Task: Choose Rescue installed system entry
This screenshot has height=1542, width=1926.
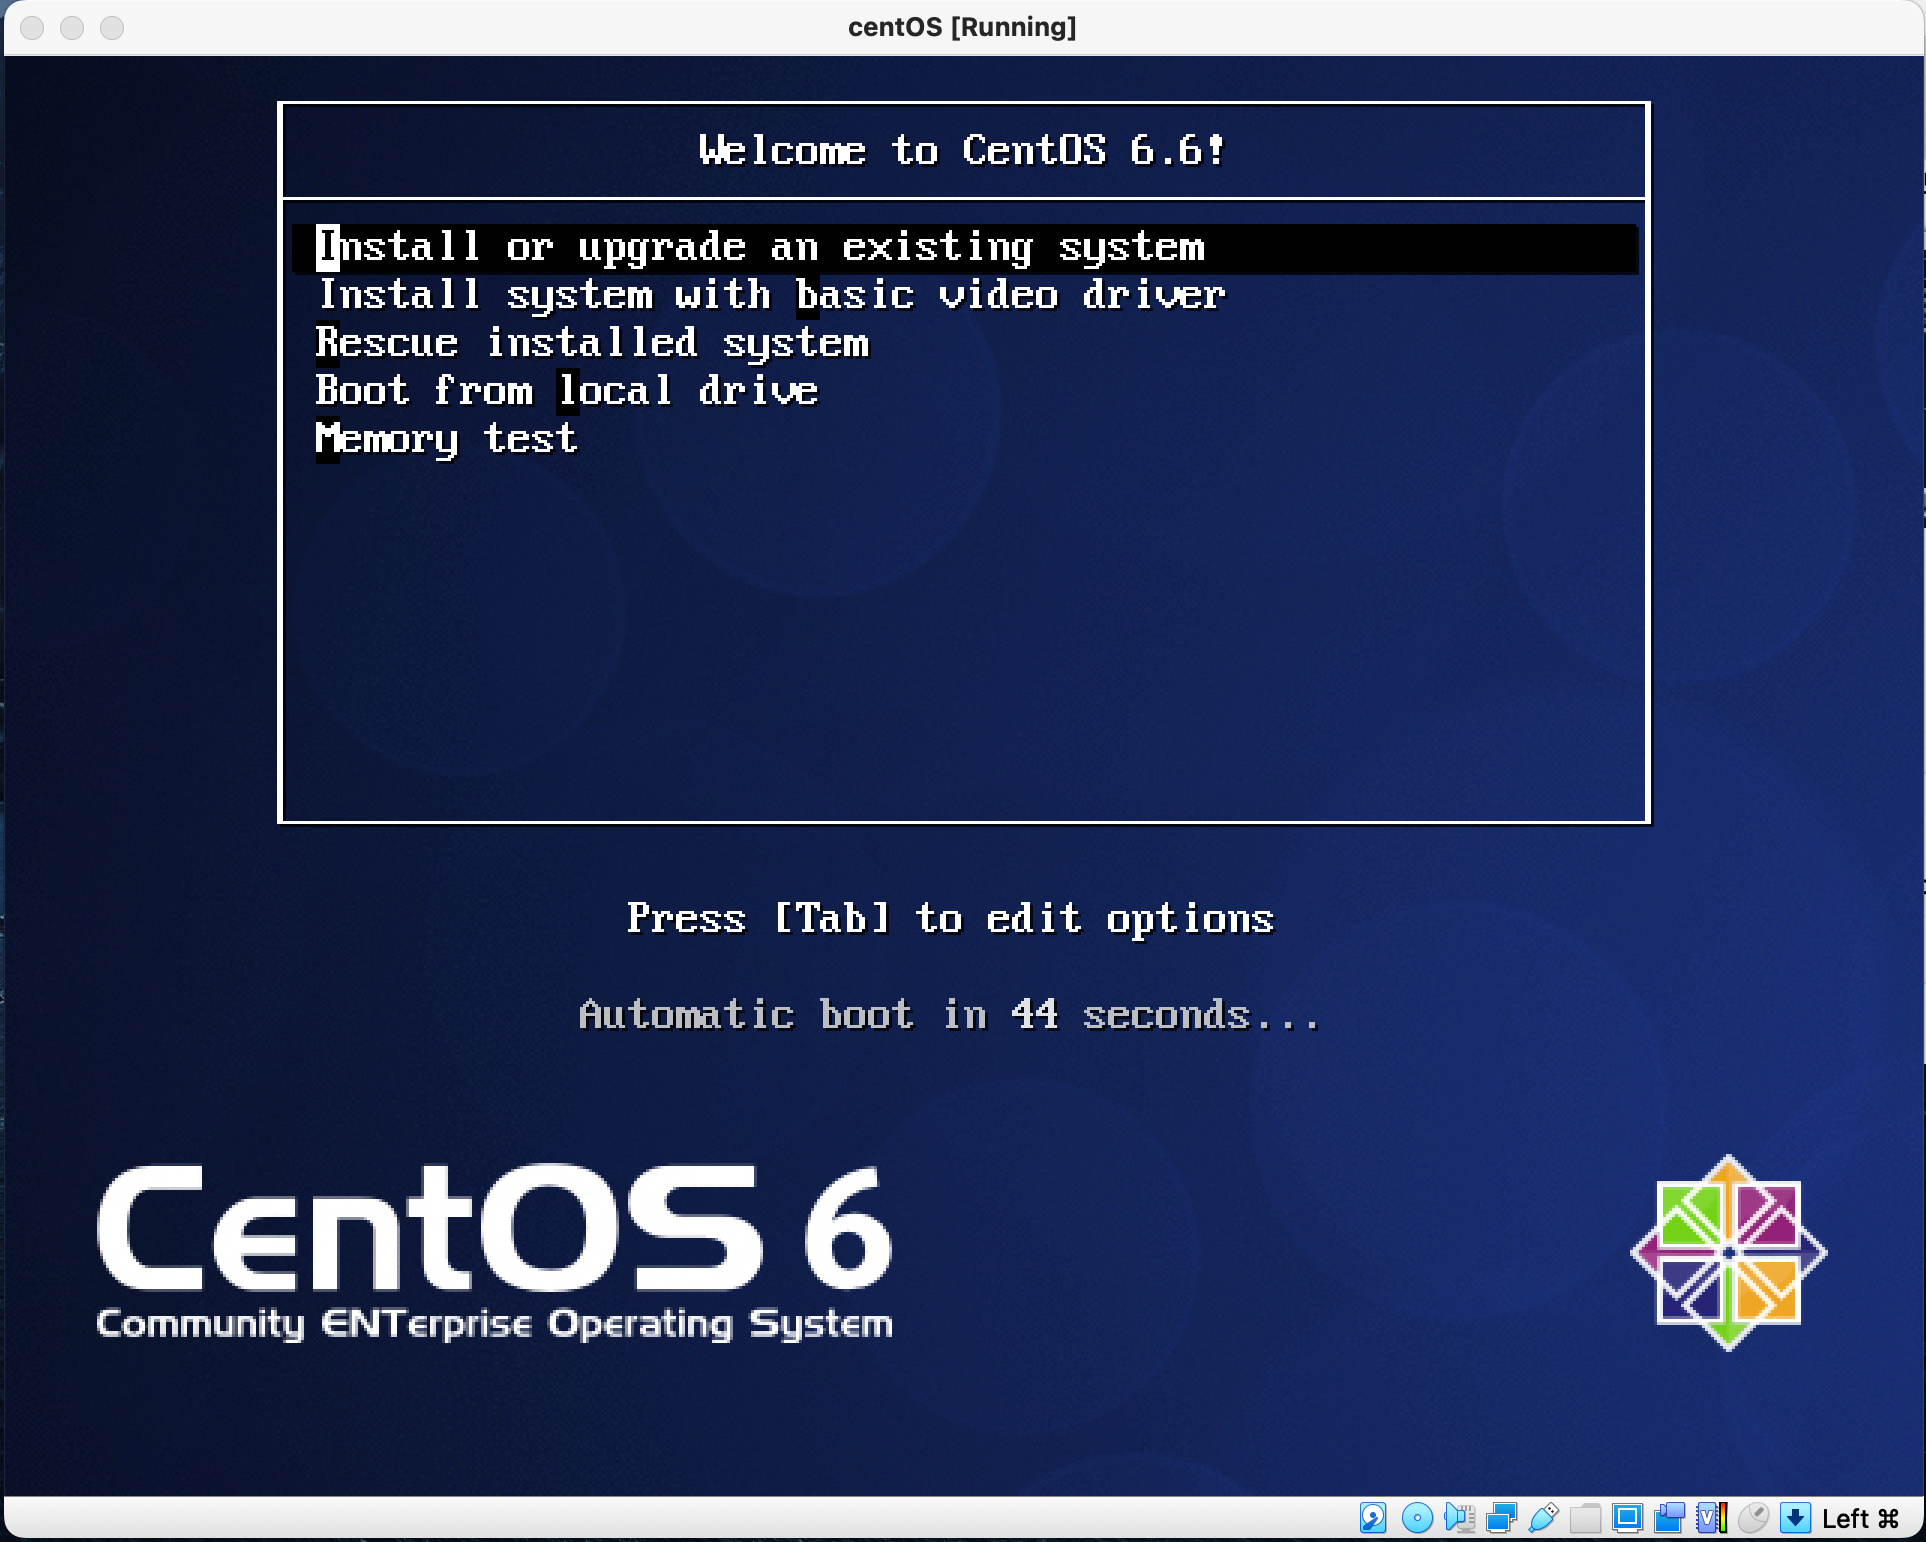Action: click(592, 343)
